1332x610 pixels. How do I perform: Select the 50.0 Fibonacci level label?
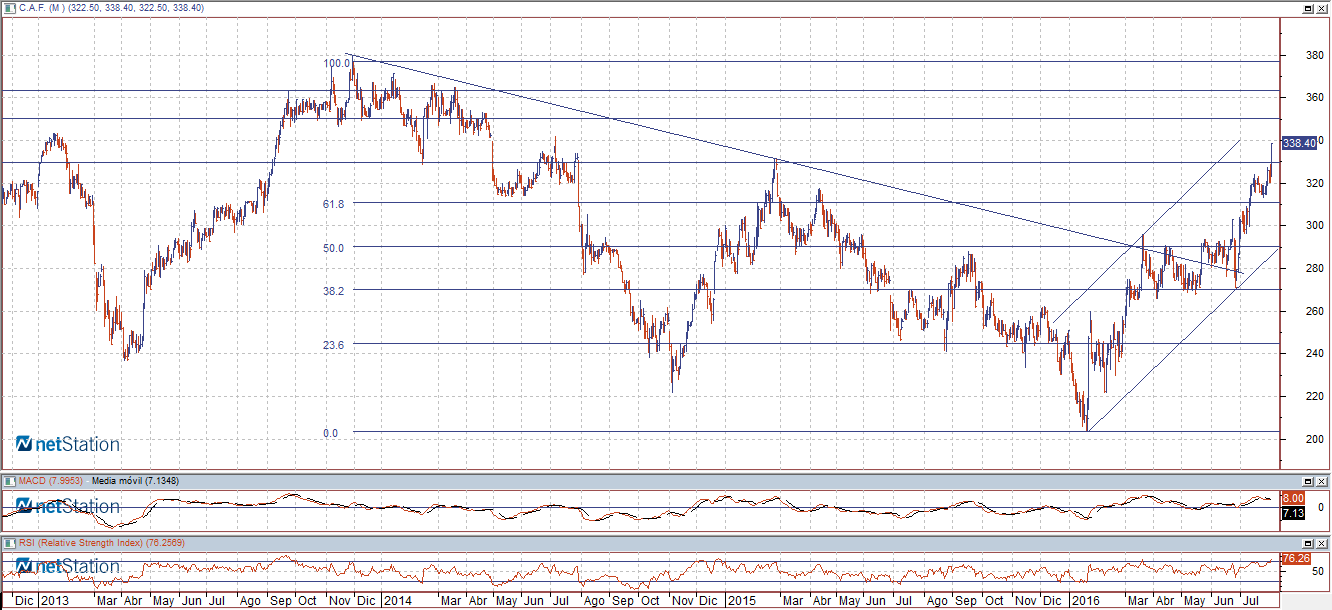click(334, 247)
